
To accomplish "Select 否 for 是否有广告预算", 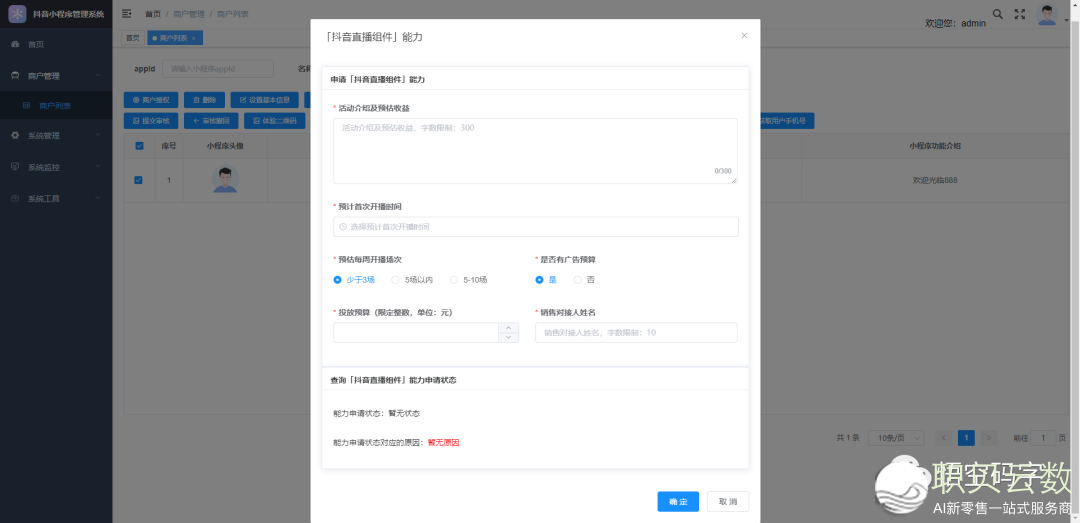I will [584, 280].
